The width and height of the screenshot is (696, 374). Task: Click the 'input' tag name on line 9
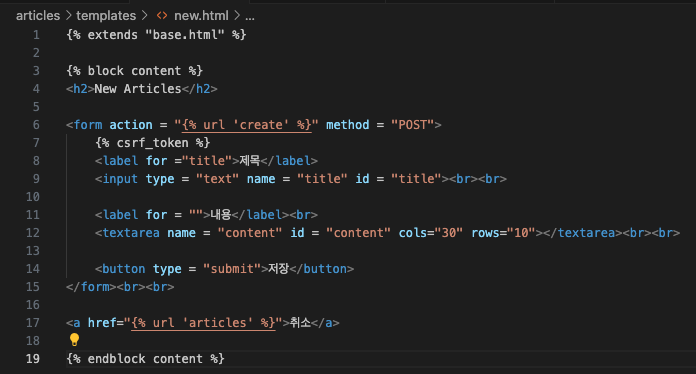pyautogui.click(x=120, y=179)
